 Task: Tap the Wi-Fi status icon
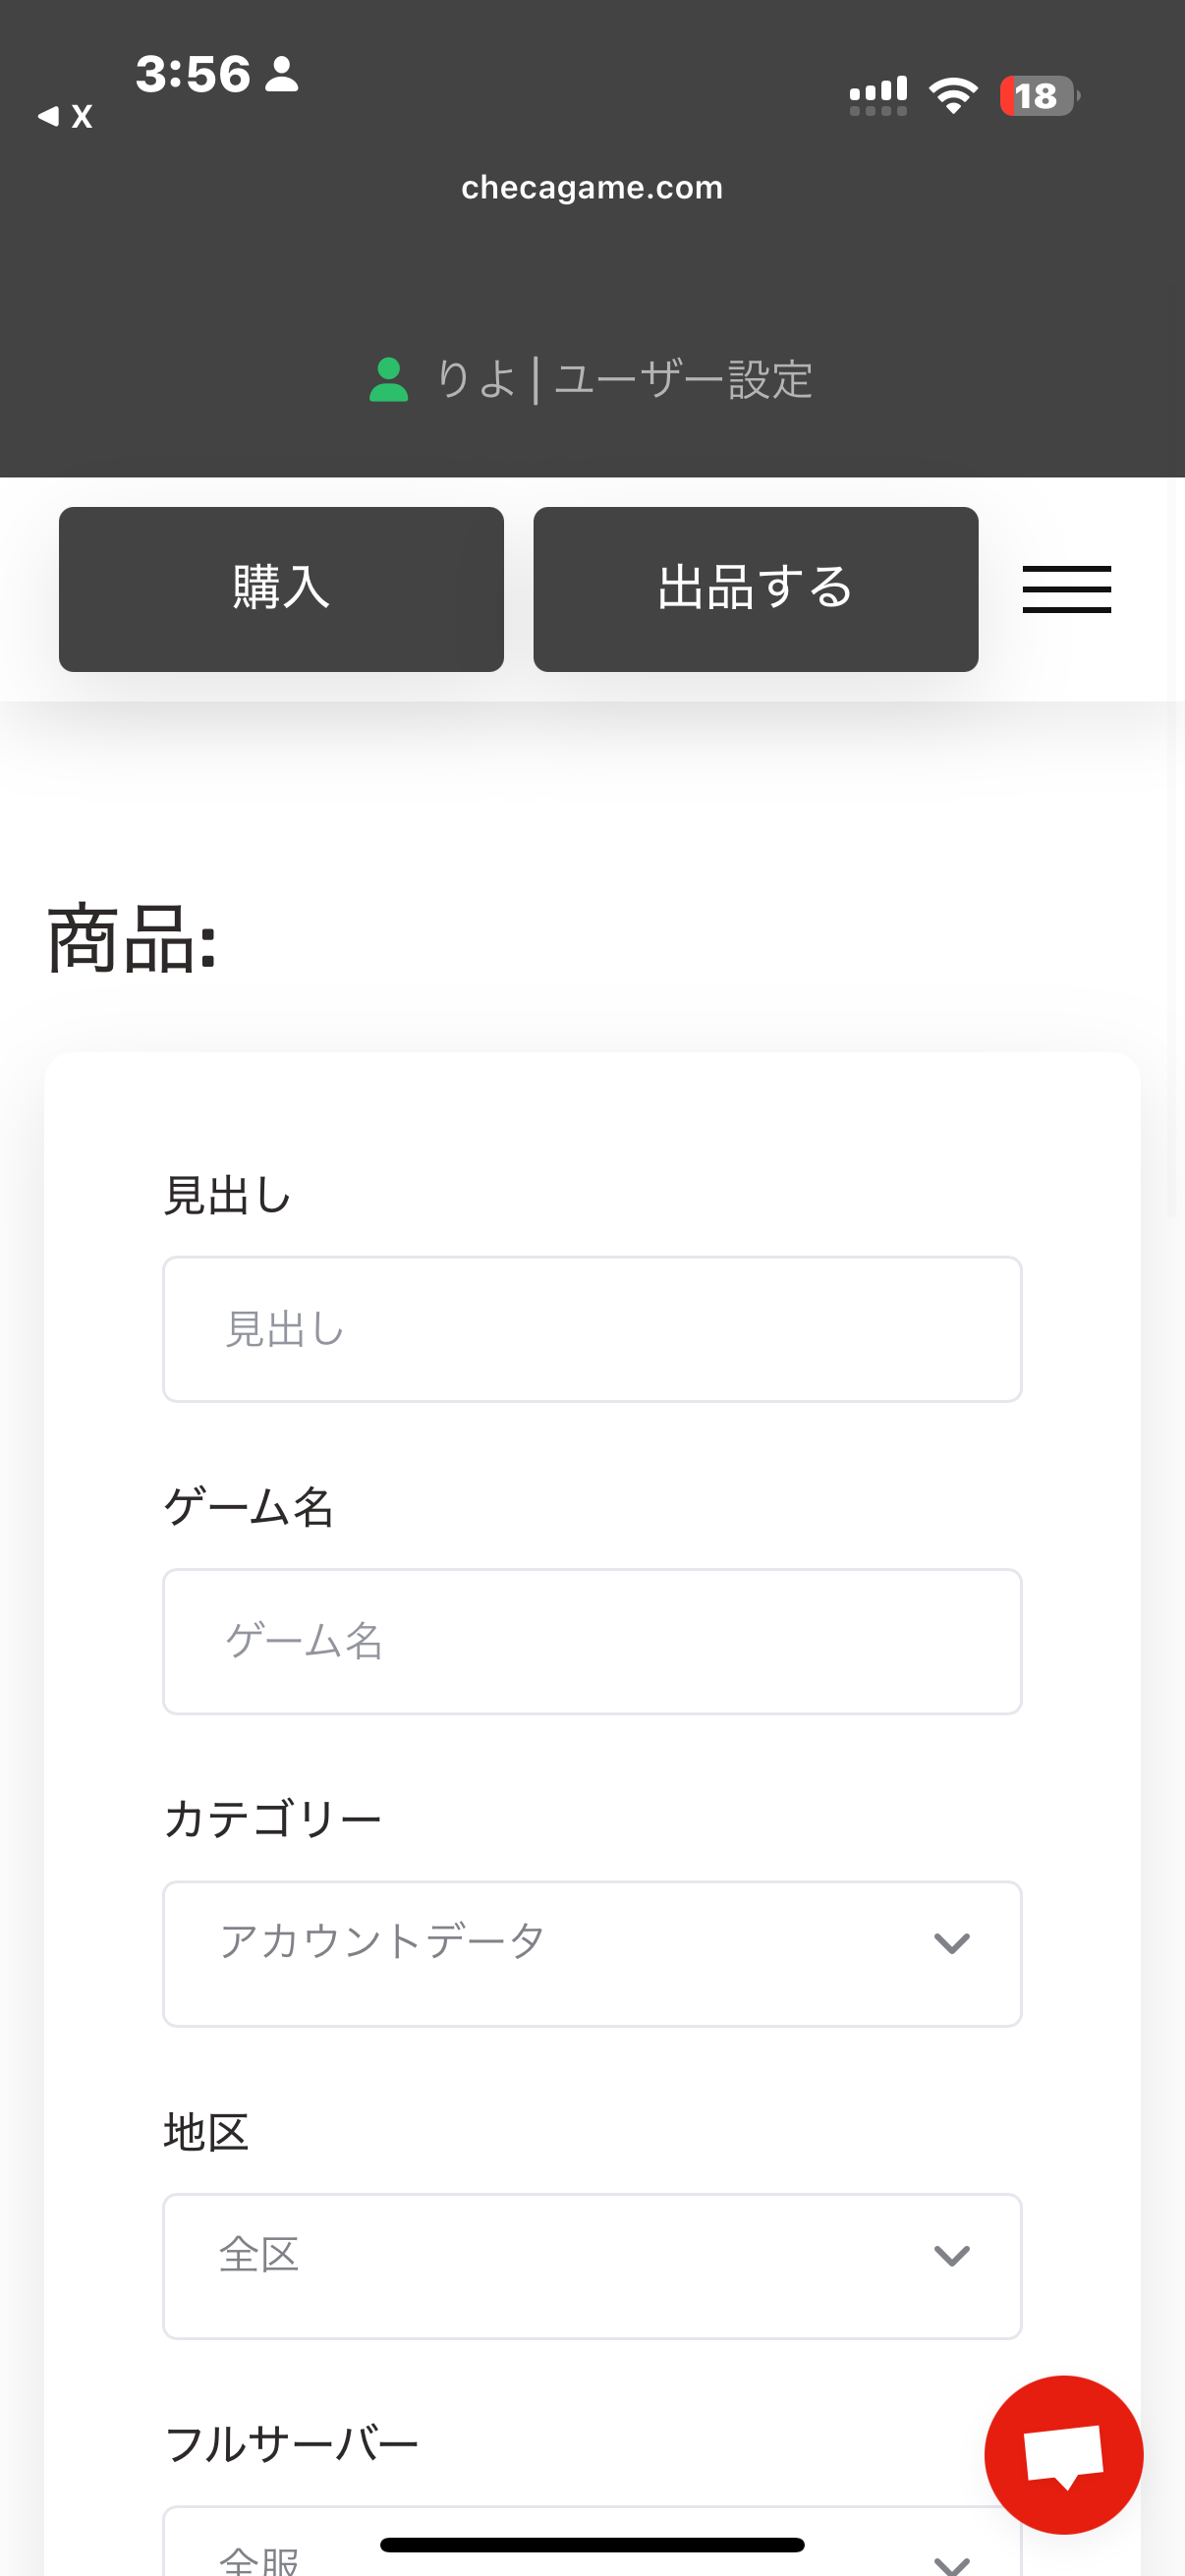(953, 96)
